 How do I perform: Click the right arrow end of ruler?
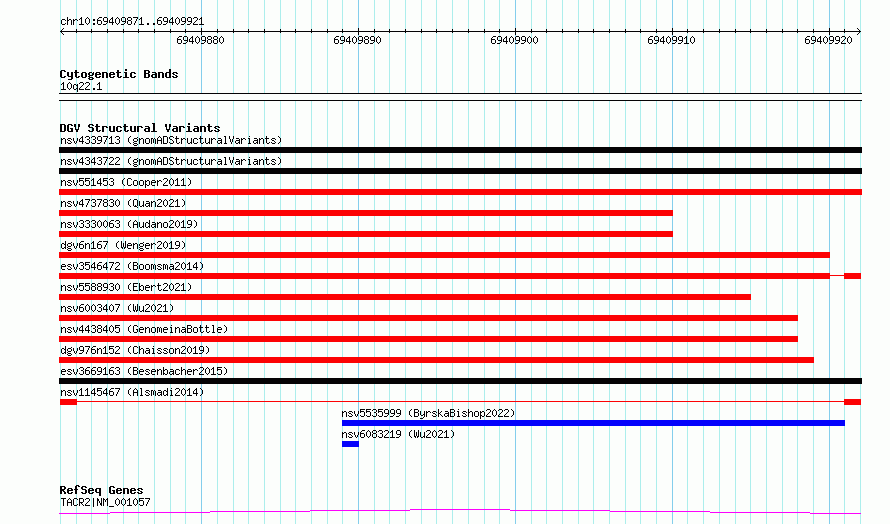point(859,31)
